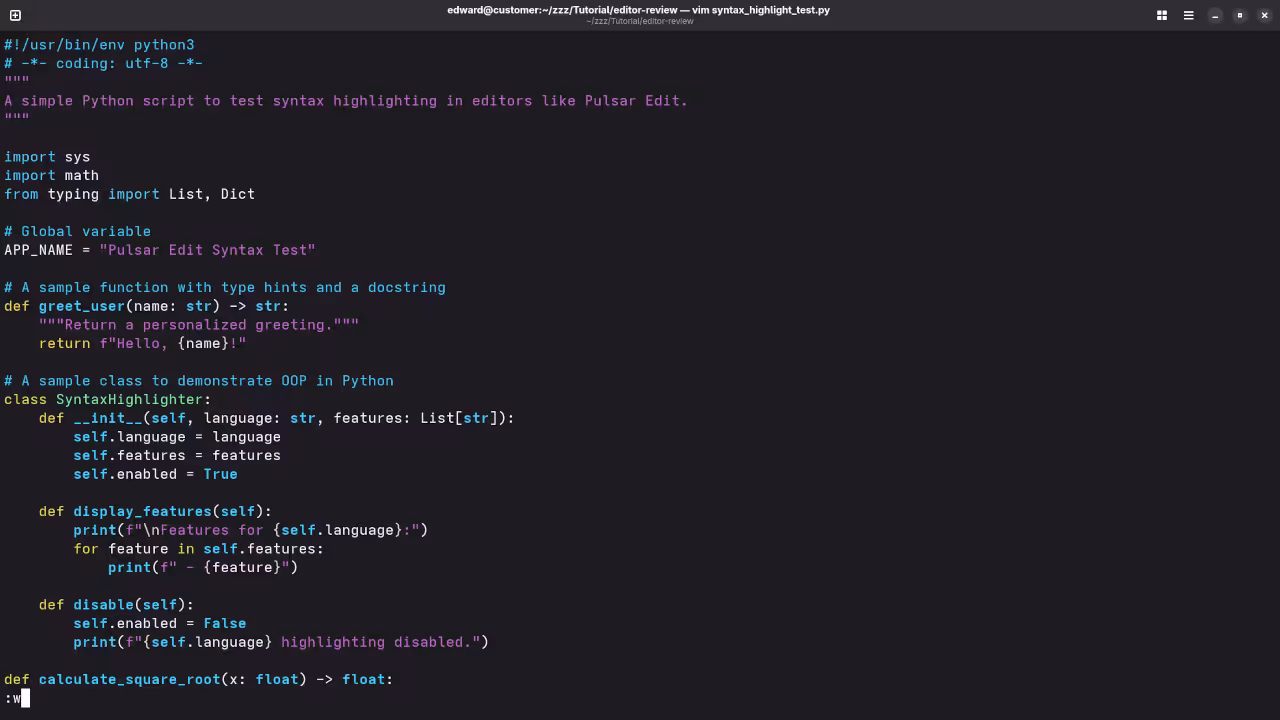Maximize the terminal window
The width and height of the screenshot is (1280, 720).
[1239, 16]
